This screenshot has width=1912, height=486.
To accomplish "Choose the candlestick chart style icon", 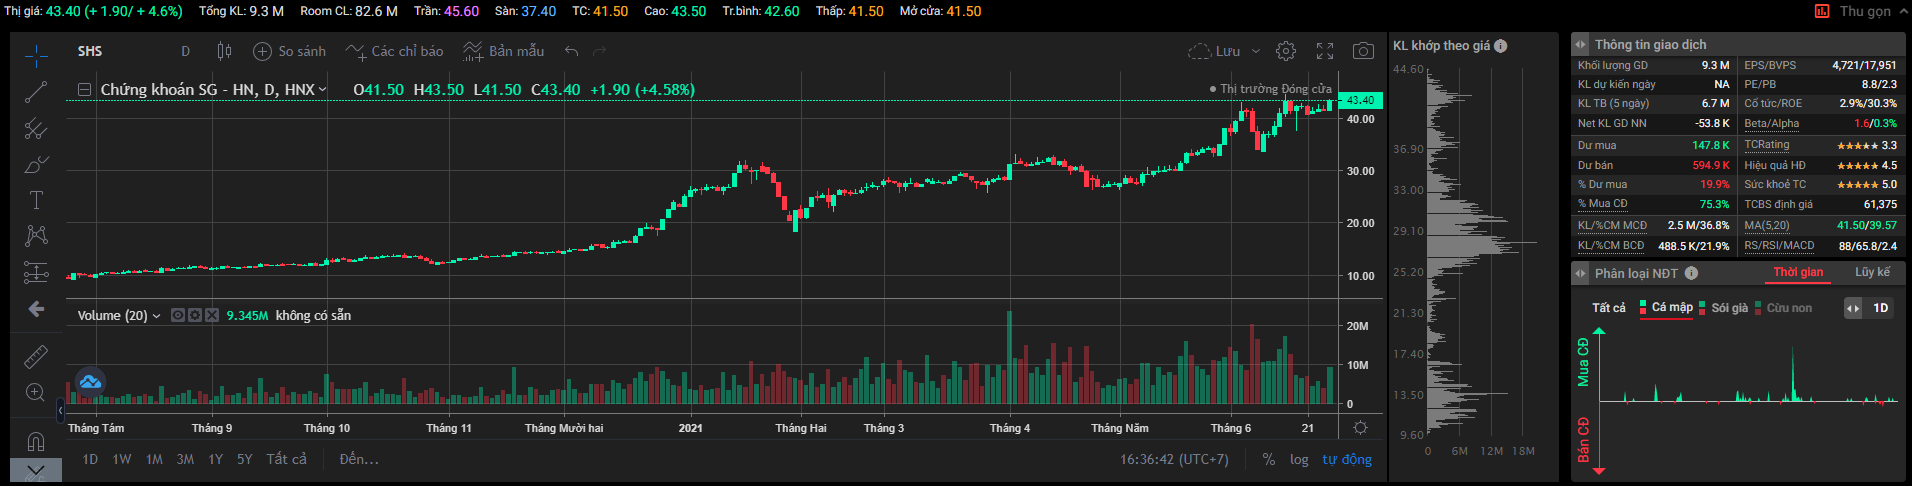I will coord(224,51).
